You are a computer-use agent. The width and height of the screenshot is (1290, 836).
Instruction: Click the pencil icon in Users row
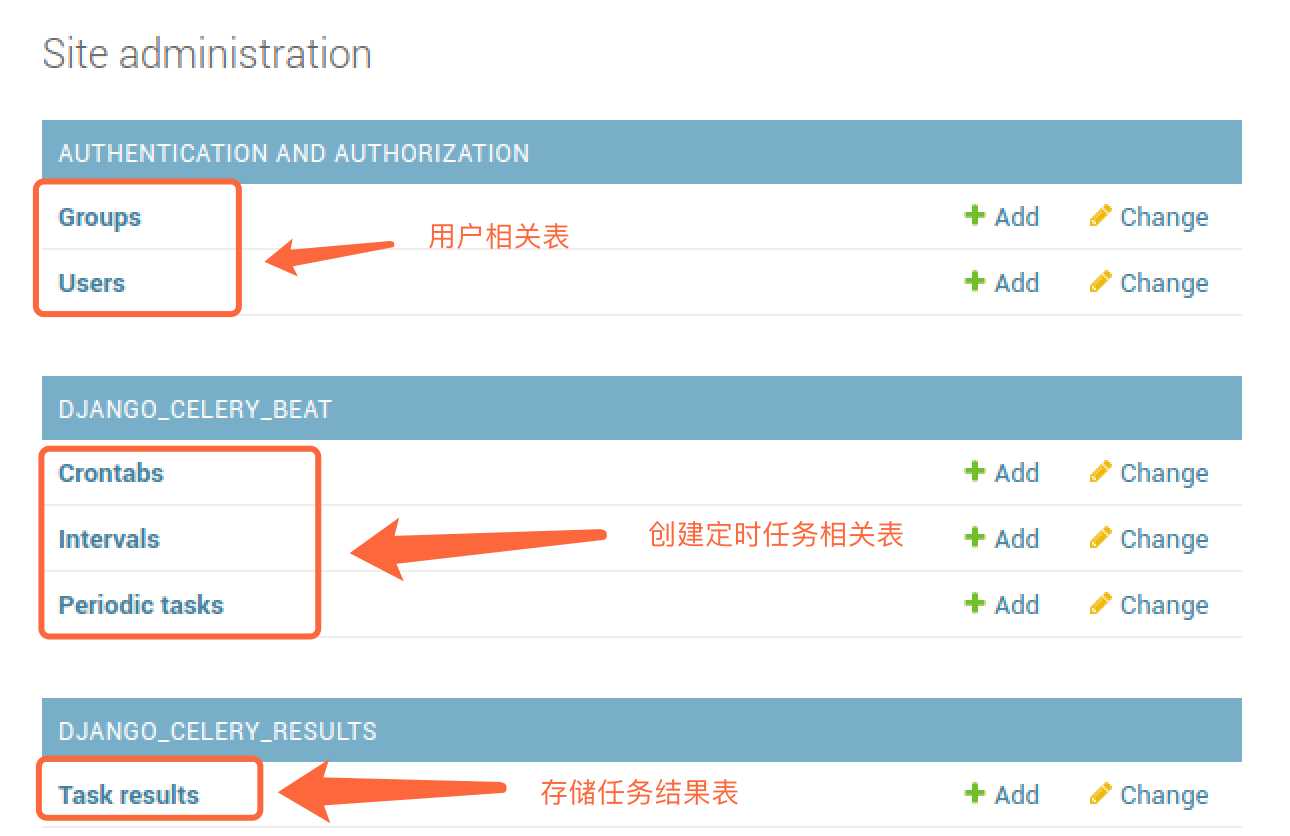(x=1100, y=282)
